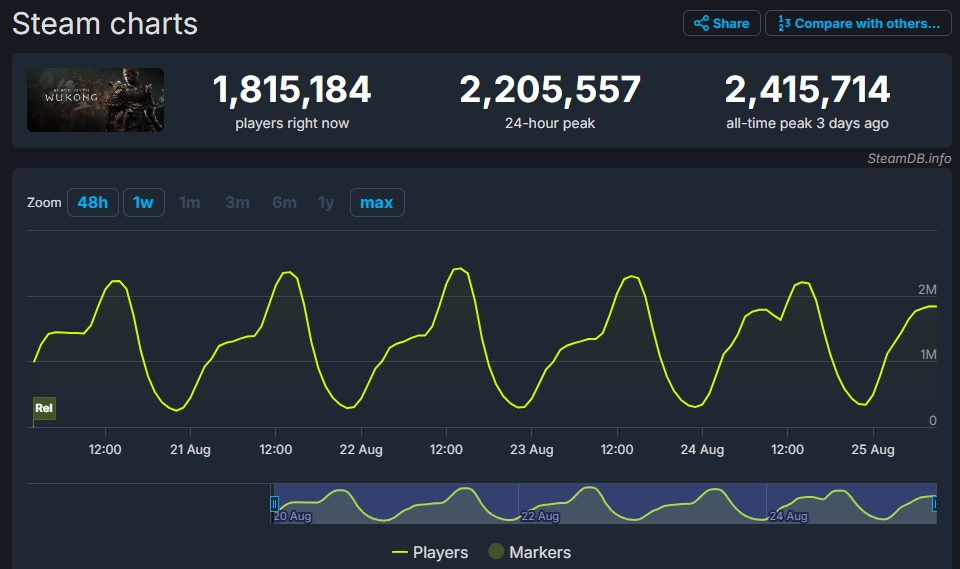Click the 1,815,184 players right now figure
Image resolution: width=960 pixels, height=569 pixels.
(x=291, y=89)
